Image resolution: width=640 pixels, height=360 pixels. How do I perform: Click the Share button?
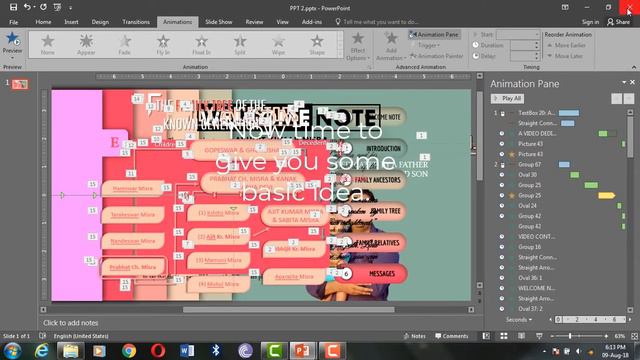click(x=618, y=22)
